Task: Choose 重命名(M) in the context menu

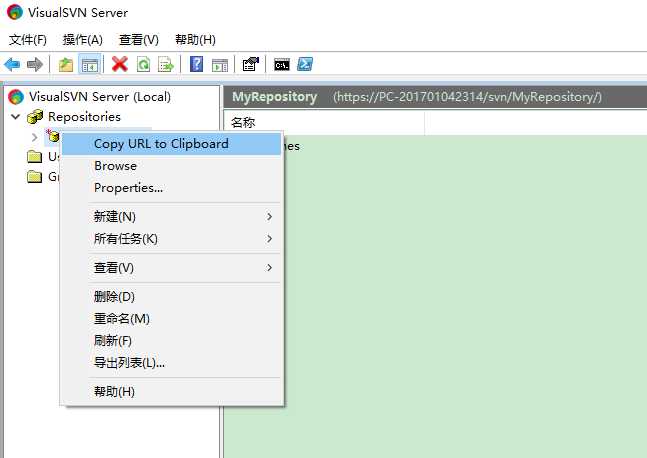Action: (x=172, y=319)
